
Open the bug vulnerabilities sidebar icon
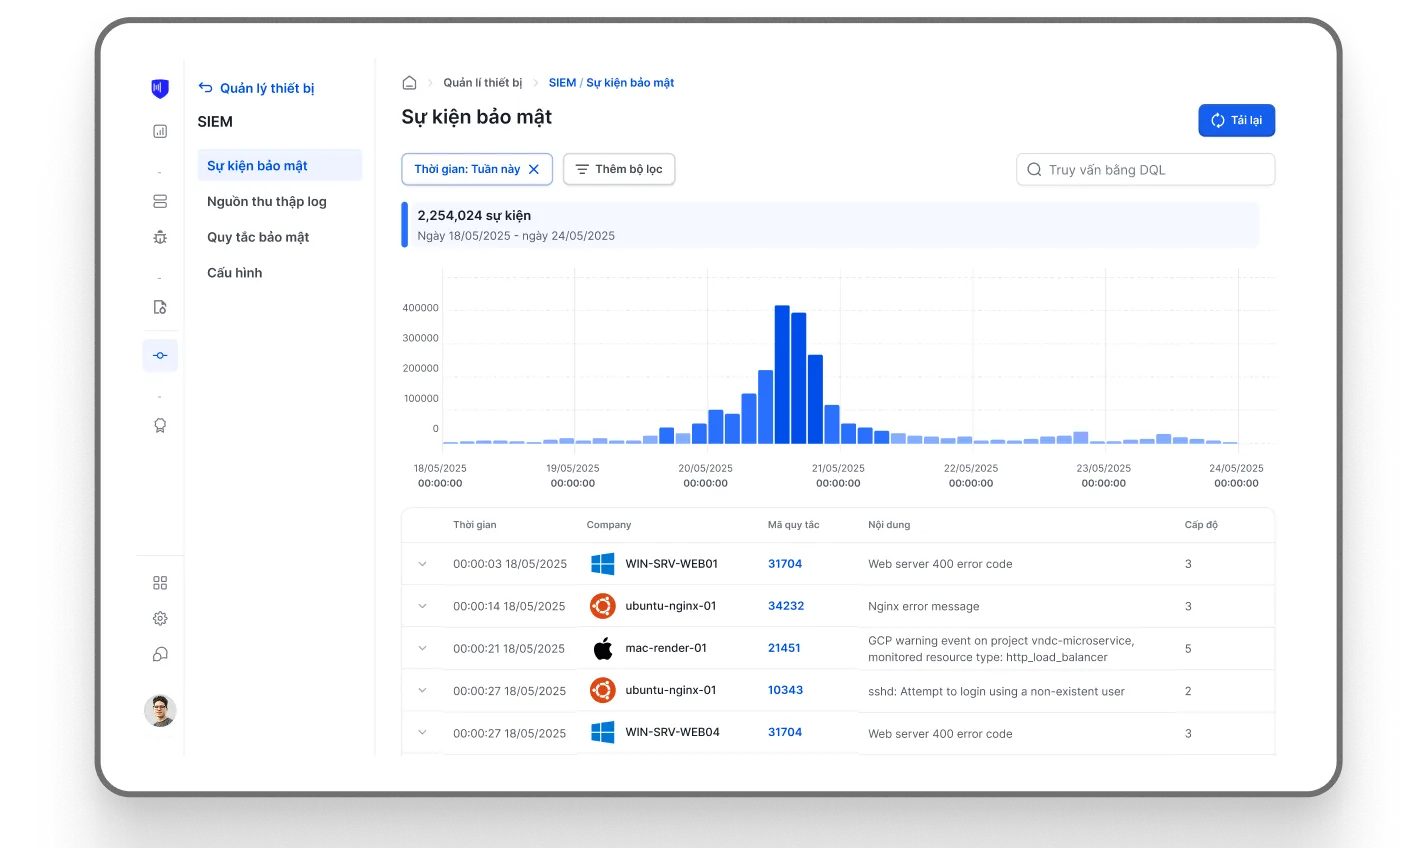[x=160, y=237]
